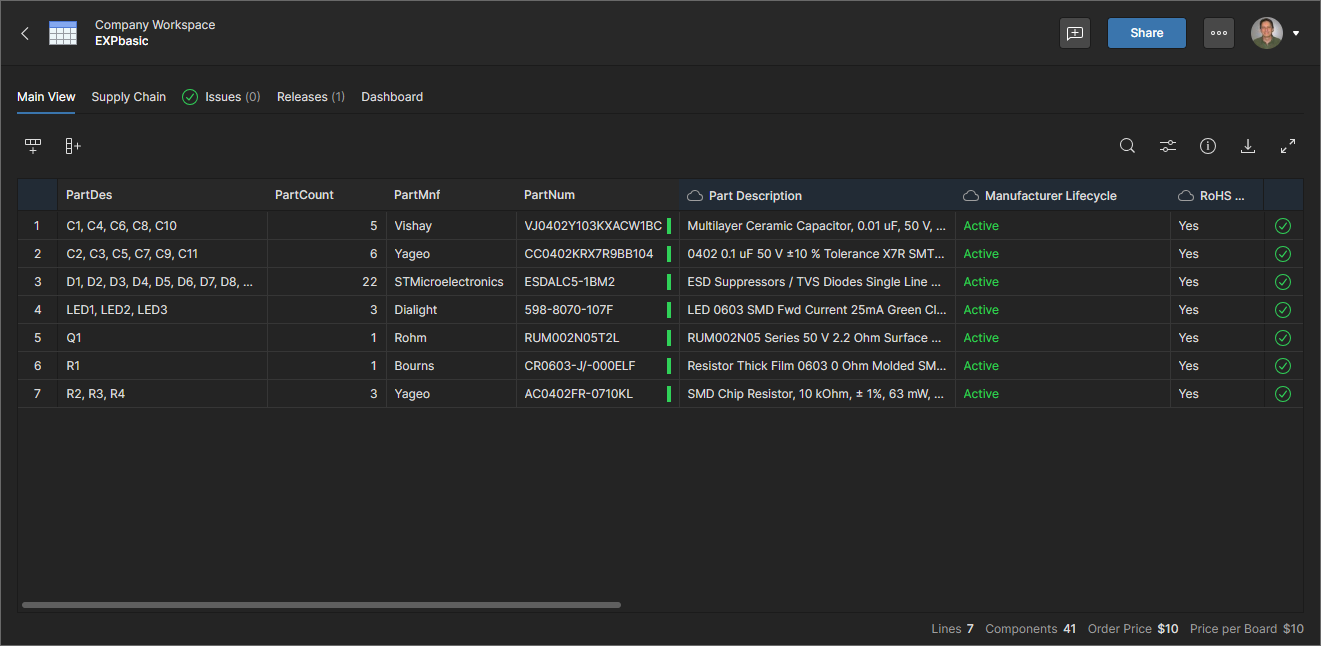Click the status checkmark for row 4
This screenshot has height=646, width=1321.
1283,310
